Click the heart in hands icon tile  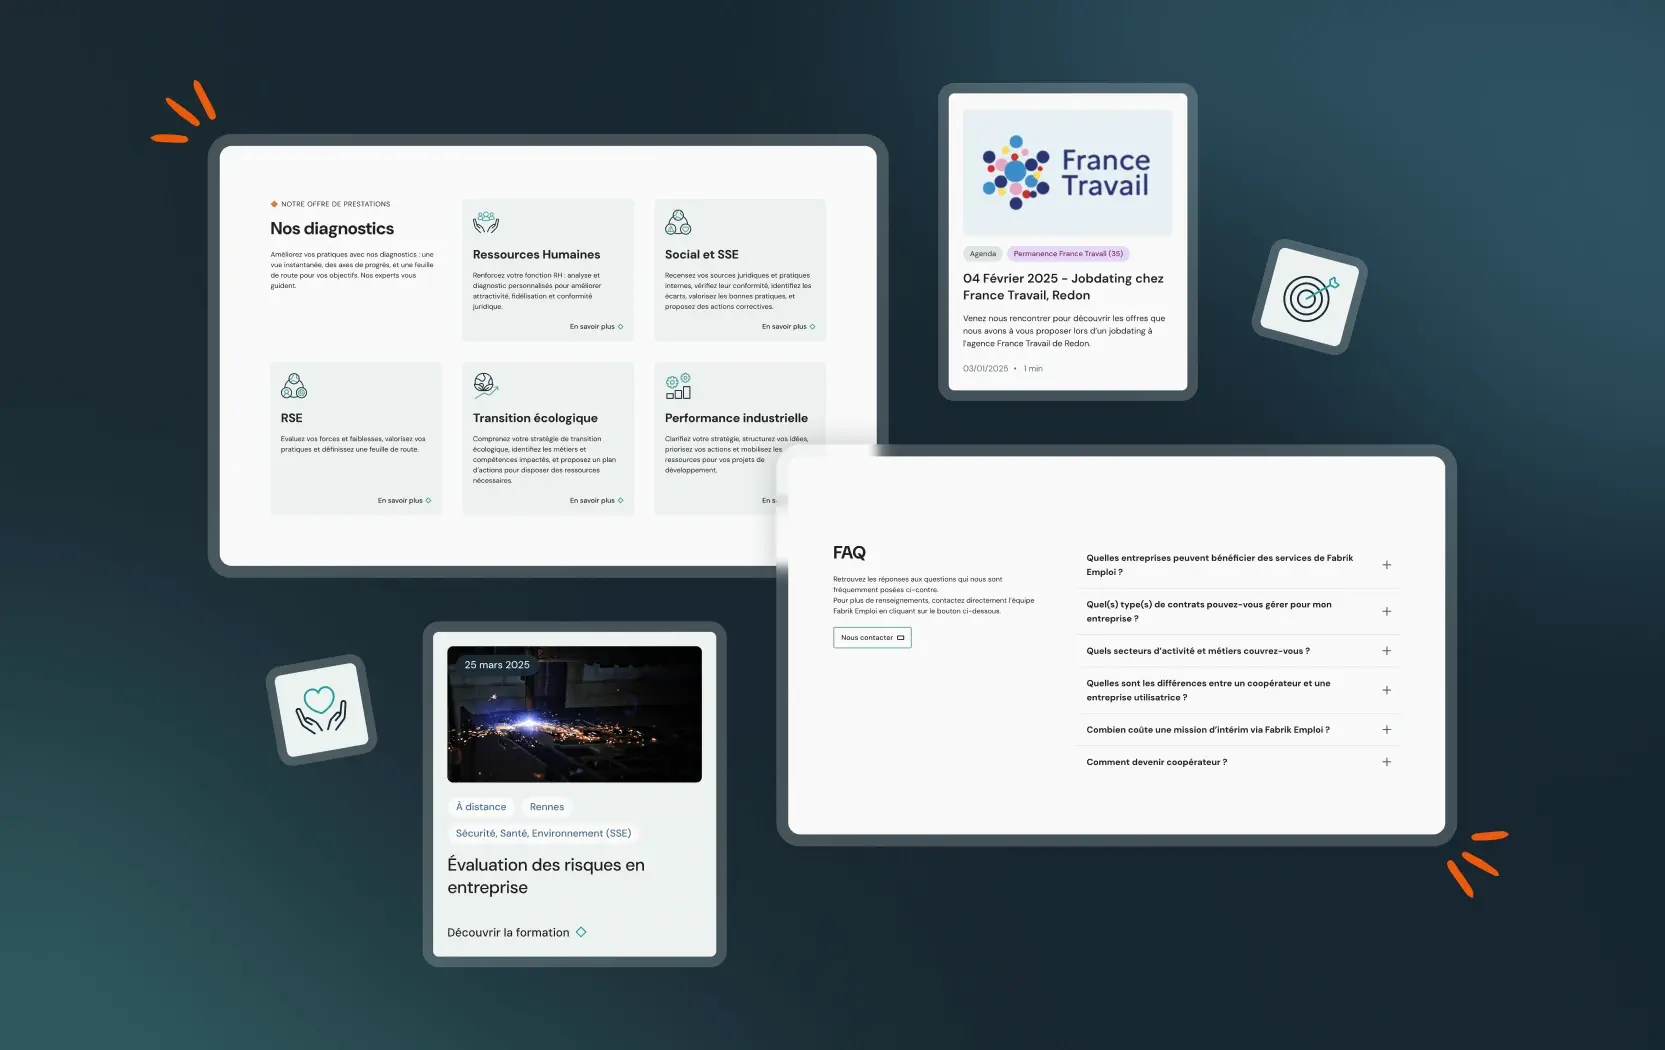(321, 709)
